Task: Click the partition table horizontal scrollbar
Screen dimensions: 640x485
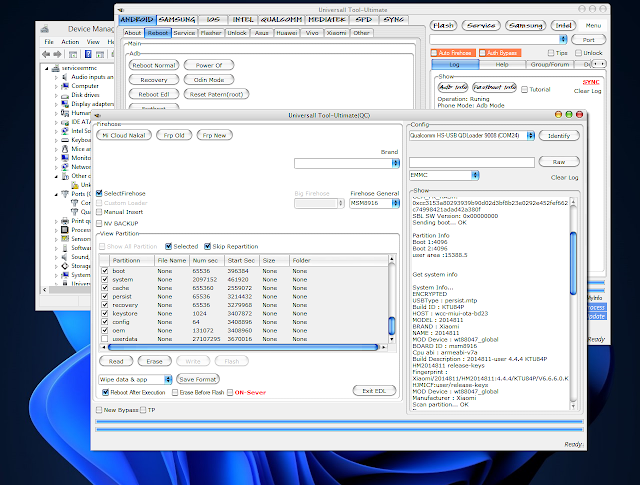Action: (243, 347)
